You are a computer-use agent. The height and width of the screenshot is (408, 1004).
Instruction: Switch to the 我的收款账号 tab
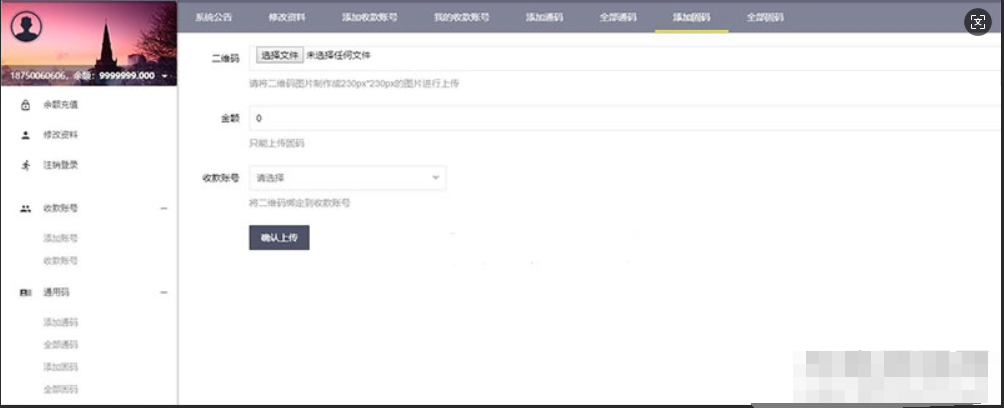461,17
